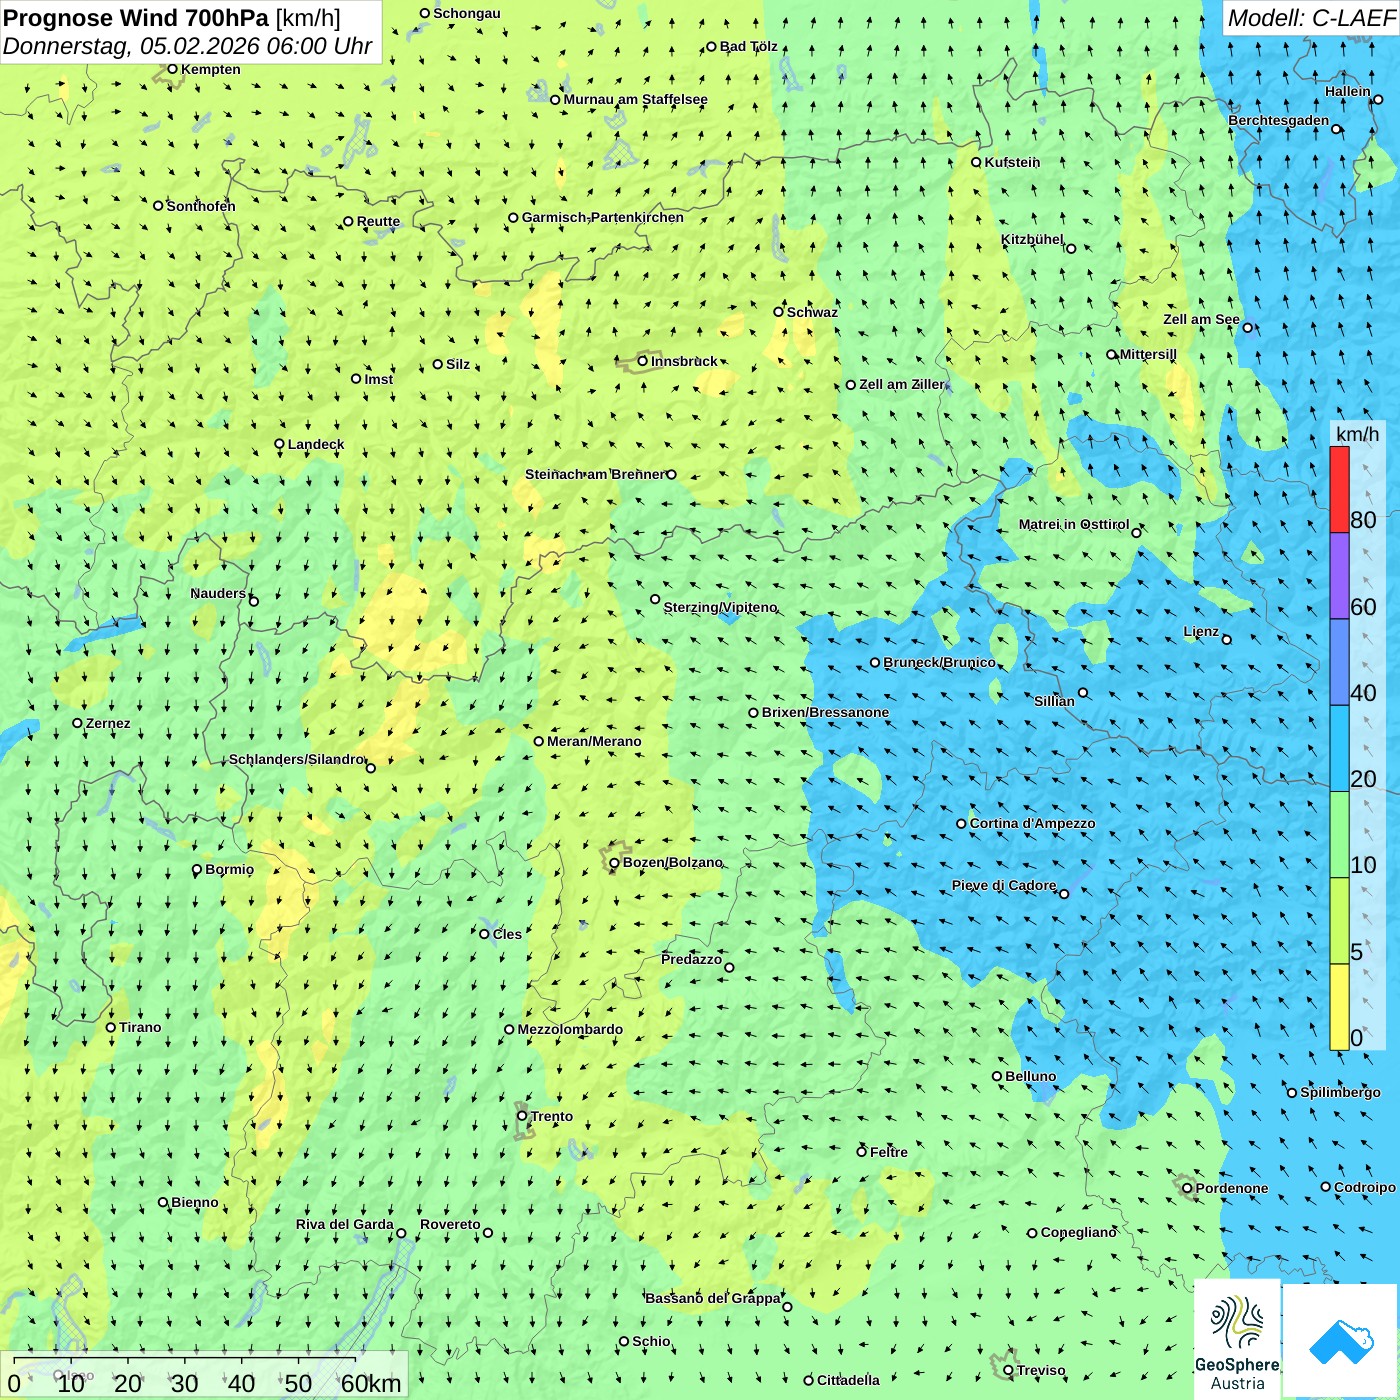Click the 'Modell: C-LAEF' label
The image size is (1400, 1400).
[x=1311, y=18]
